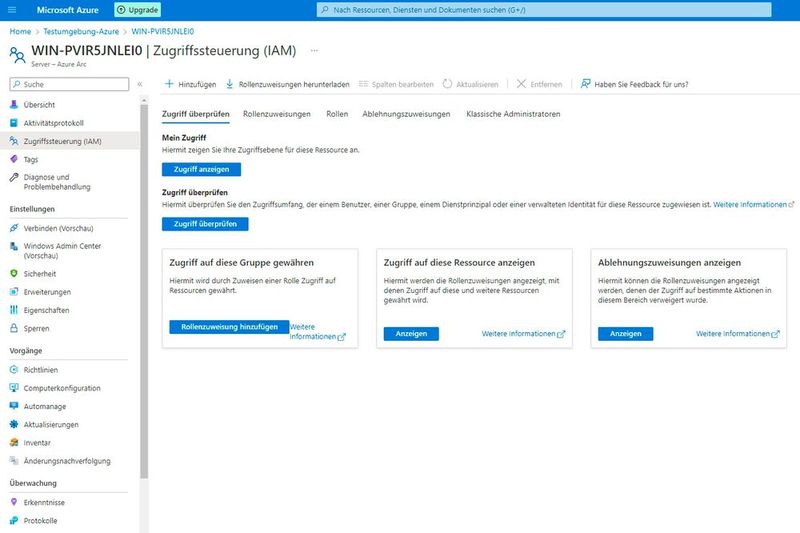The image size is (800, 533).
Task: Click the Sperren lock icon
Action: click(14, 328)
